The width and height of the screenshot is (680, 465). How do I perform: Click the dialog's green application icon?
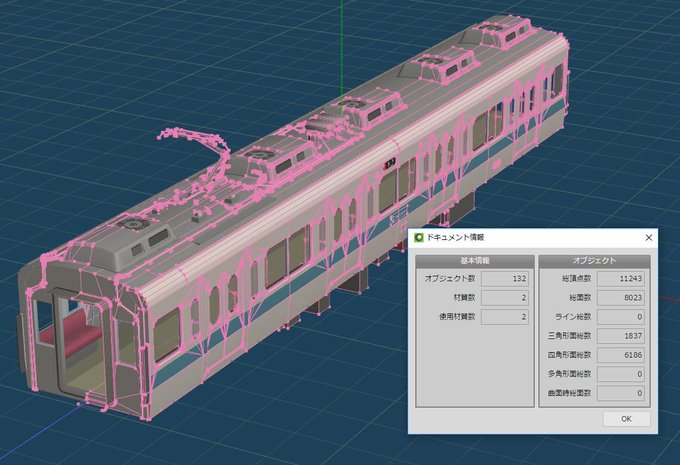pos(419,238)
